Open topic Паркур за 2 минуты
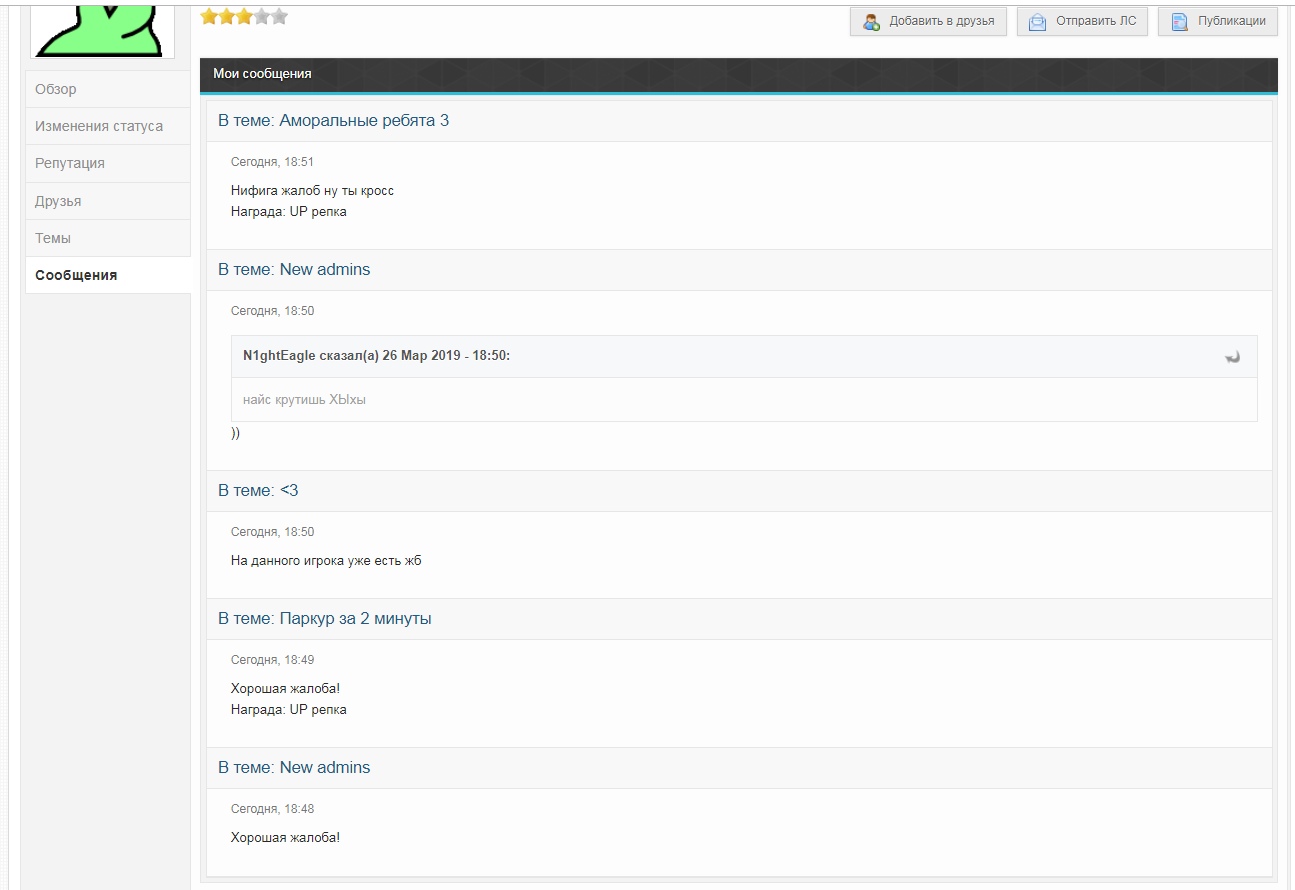Viewport: 1295px width, 890px height. click(x=356, y=618)
